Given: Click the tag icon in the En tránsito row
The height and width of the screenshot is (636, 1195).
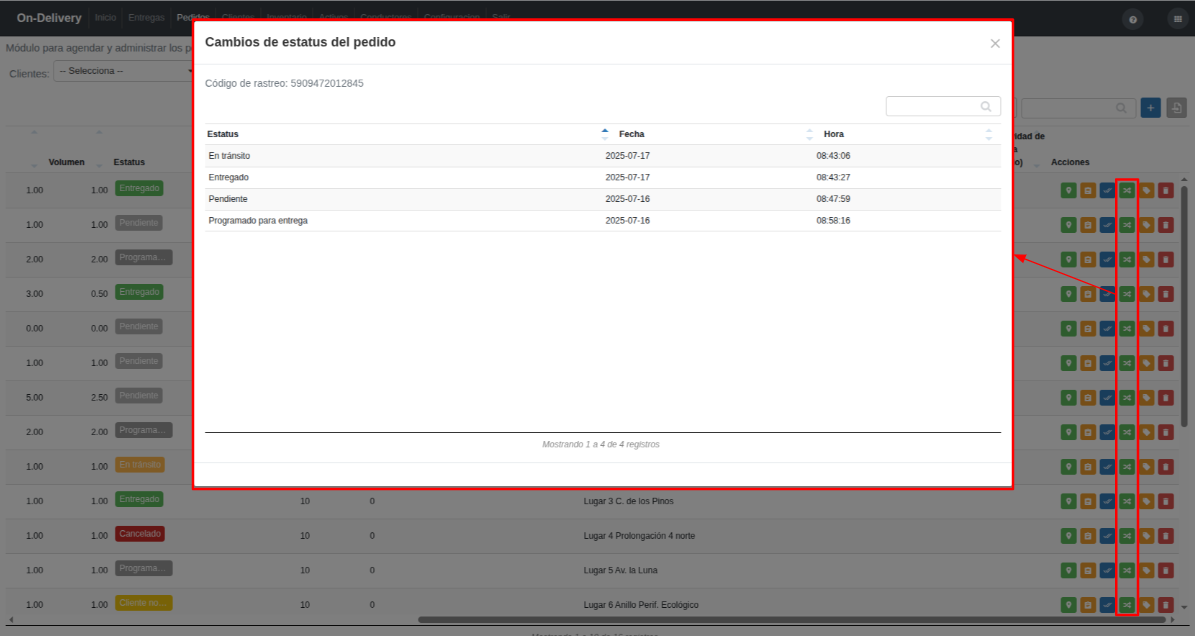Looking at the screenshot, I should pos(1146,466).
